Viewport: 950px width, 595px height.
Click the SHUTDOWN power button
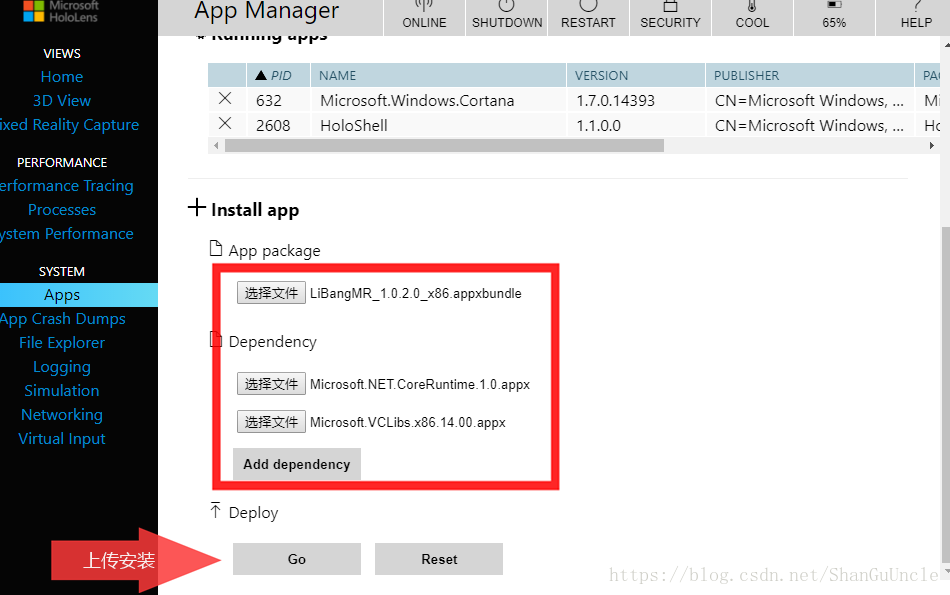click(507, 17)
